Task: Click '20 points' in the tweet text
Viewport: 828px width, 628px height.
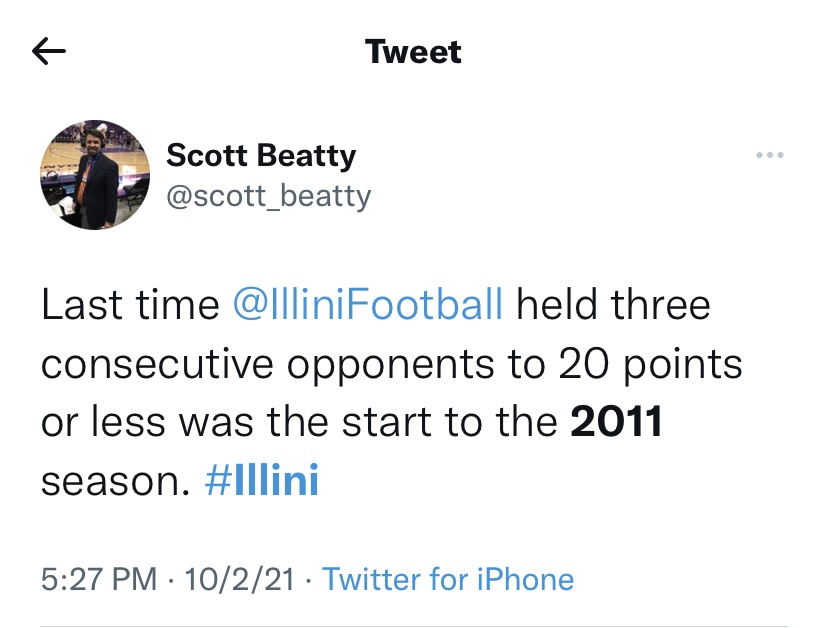Action: pyautogui.click(x=635, y=365)
